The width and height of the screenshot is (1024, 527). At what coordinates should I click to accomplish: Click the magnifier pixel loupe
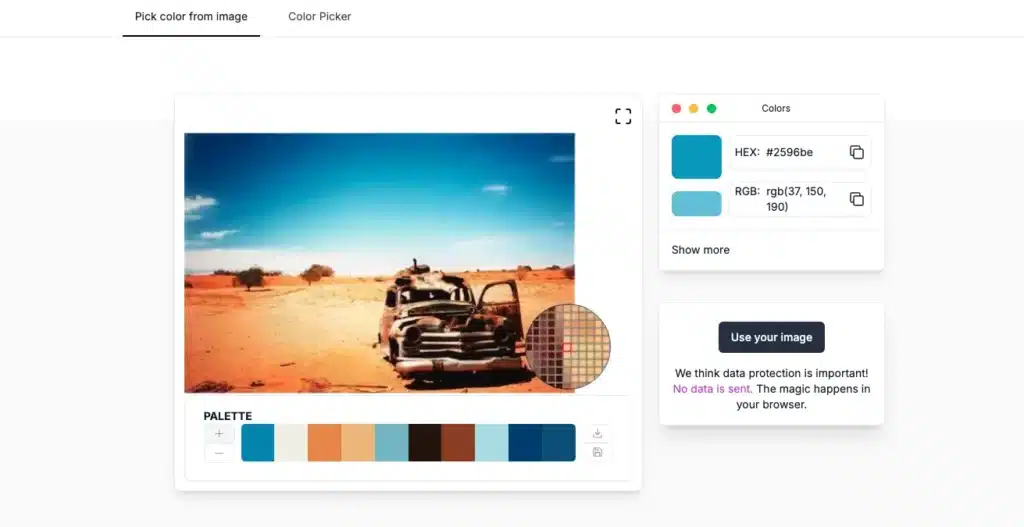click(568, 347)
